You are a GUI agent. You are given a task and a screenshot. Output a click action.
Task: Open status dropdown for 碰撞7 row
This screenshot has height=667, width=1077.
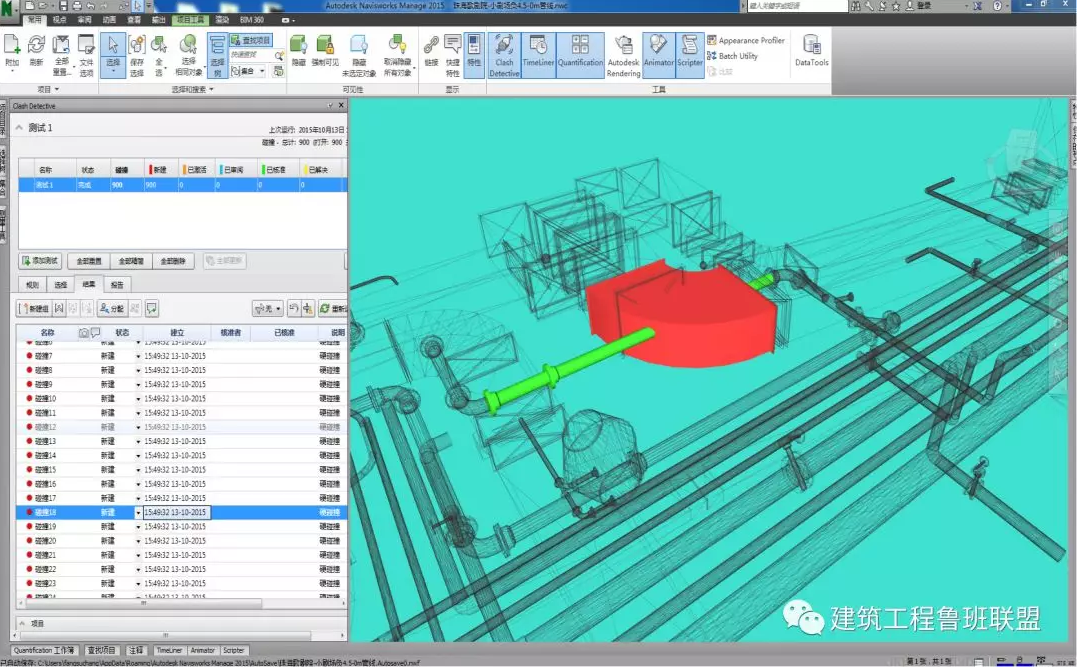pyautogui.click(x=138, y=356)
